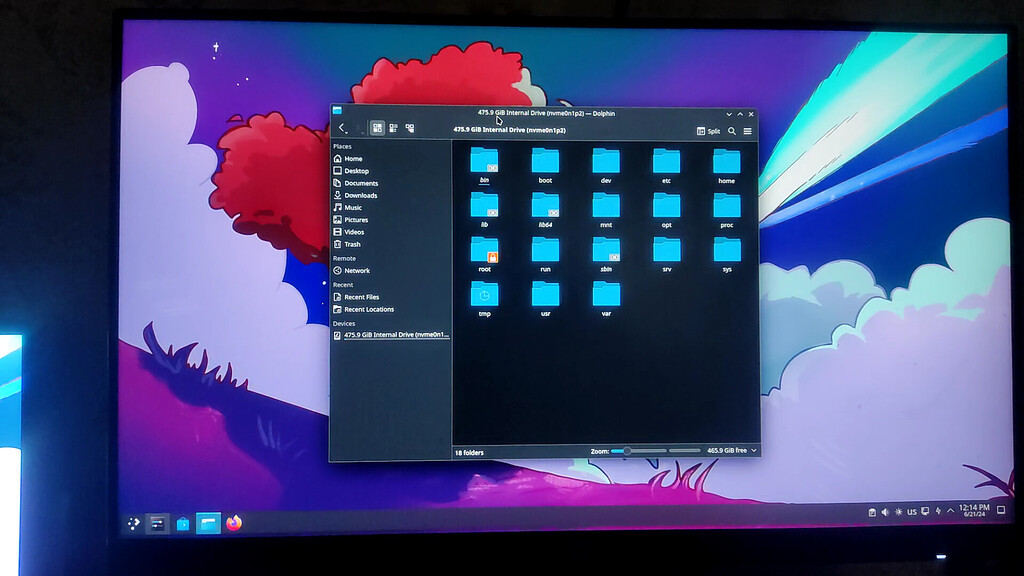This screenshot has width=1024, height=576.
Task: Expand the hidden system tray items
Action: point(950,510)
